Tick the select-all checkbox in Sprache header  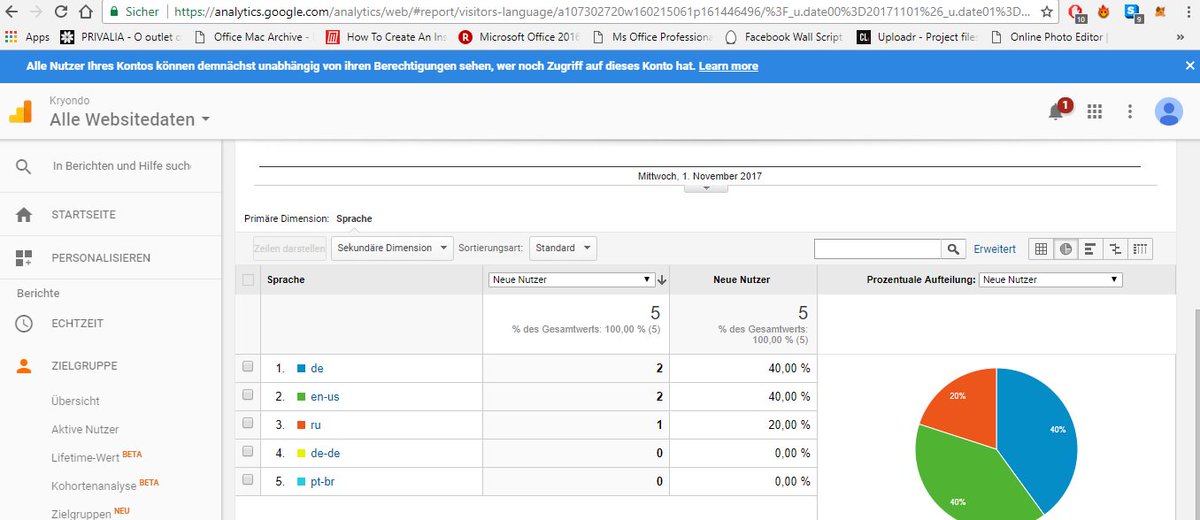(x=248, y=280)
